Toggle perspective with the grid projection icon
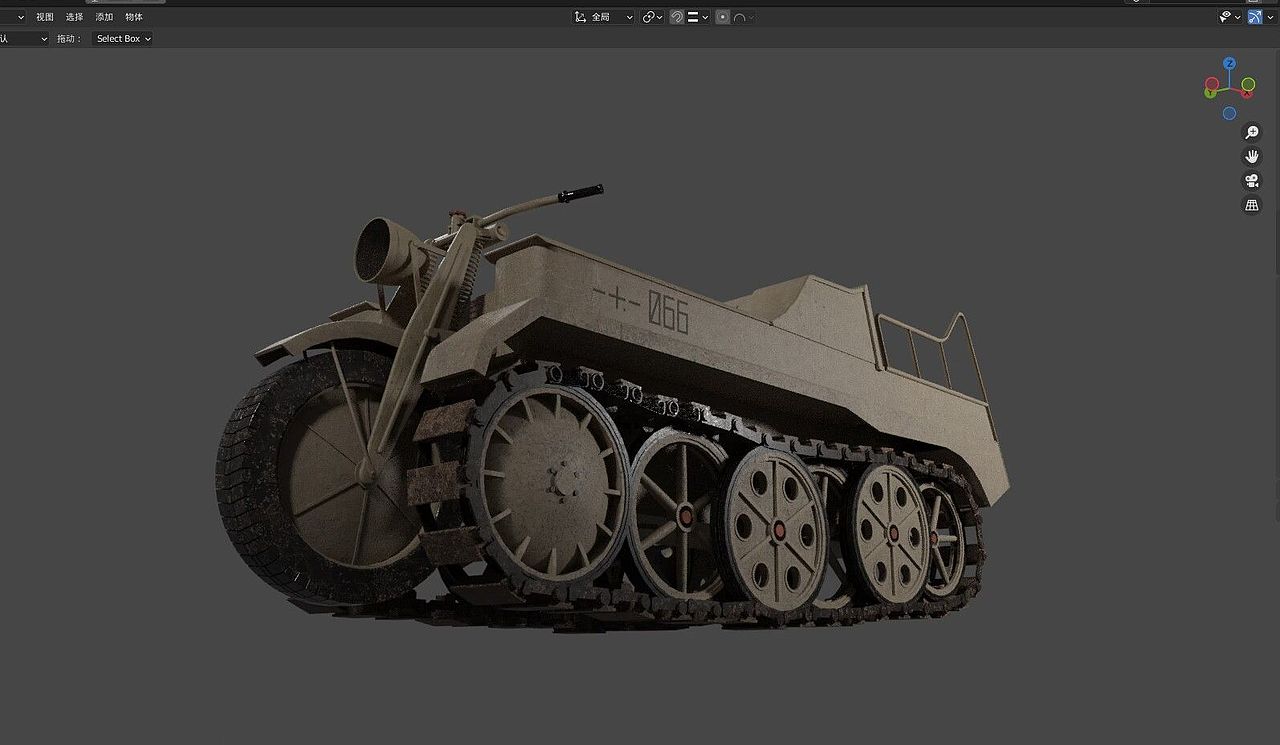The height and width of the screenshot is (745, 1280). (x=1251, y=205)
